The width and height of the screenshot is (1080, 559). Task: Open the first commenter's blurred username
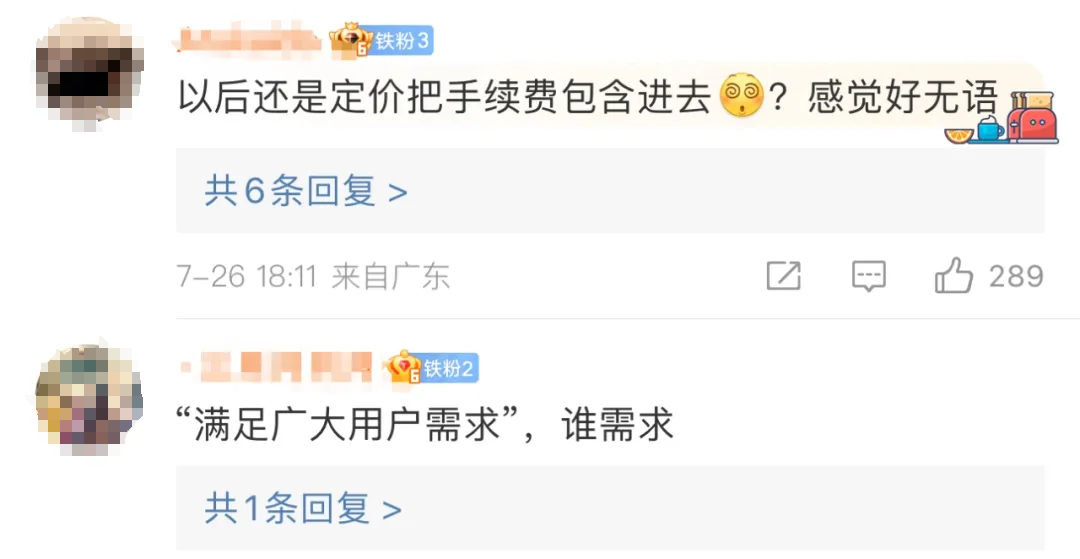coord(249,40)
